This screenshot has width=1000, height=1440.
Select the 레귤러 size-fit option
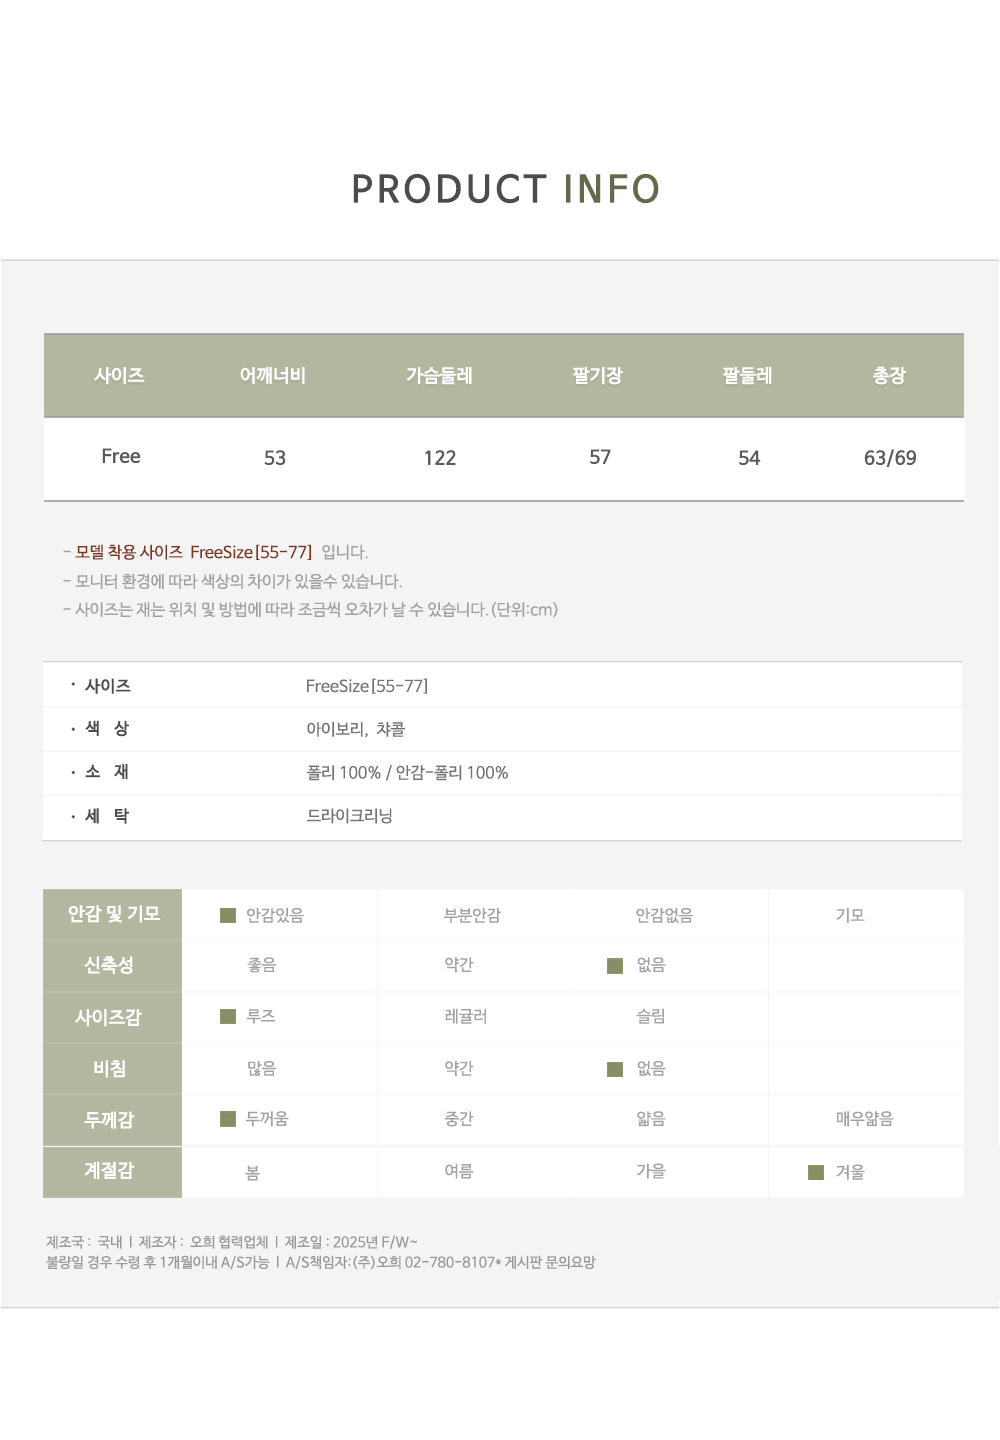[x=466, y=1016]
